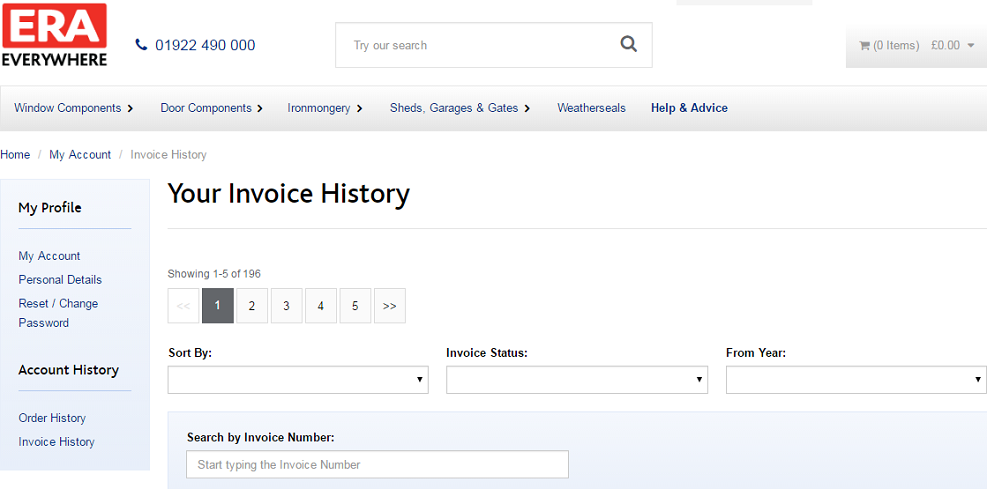The width and height of the screenshot is (987, 489).
Task: Select Weatherseals in navigation bar
Action: 591,108
